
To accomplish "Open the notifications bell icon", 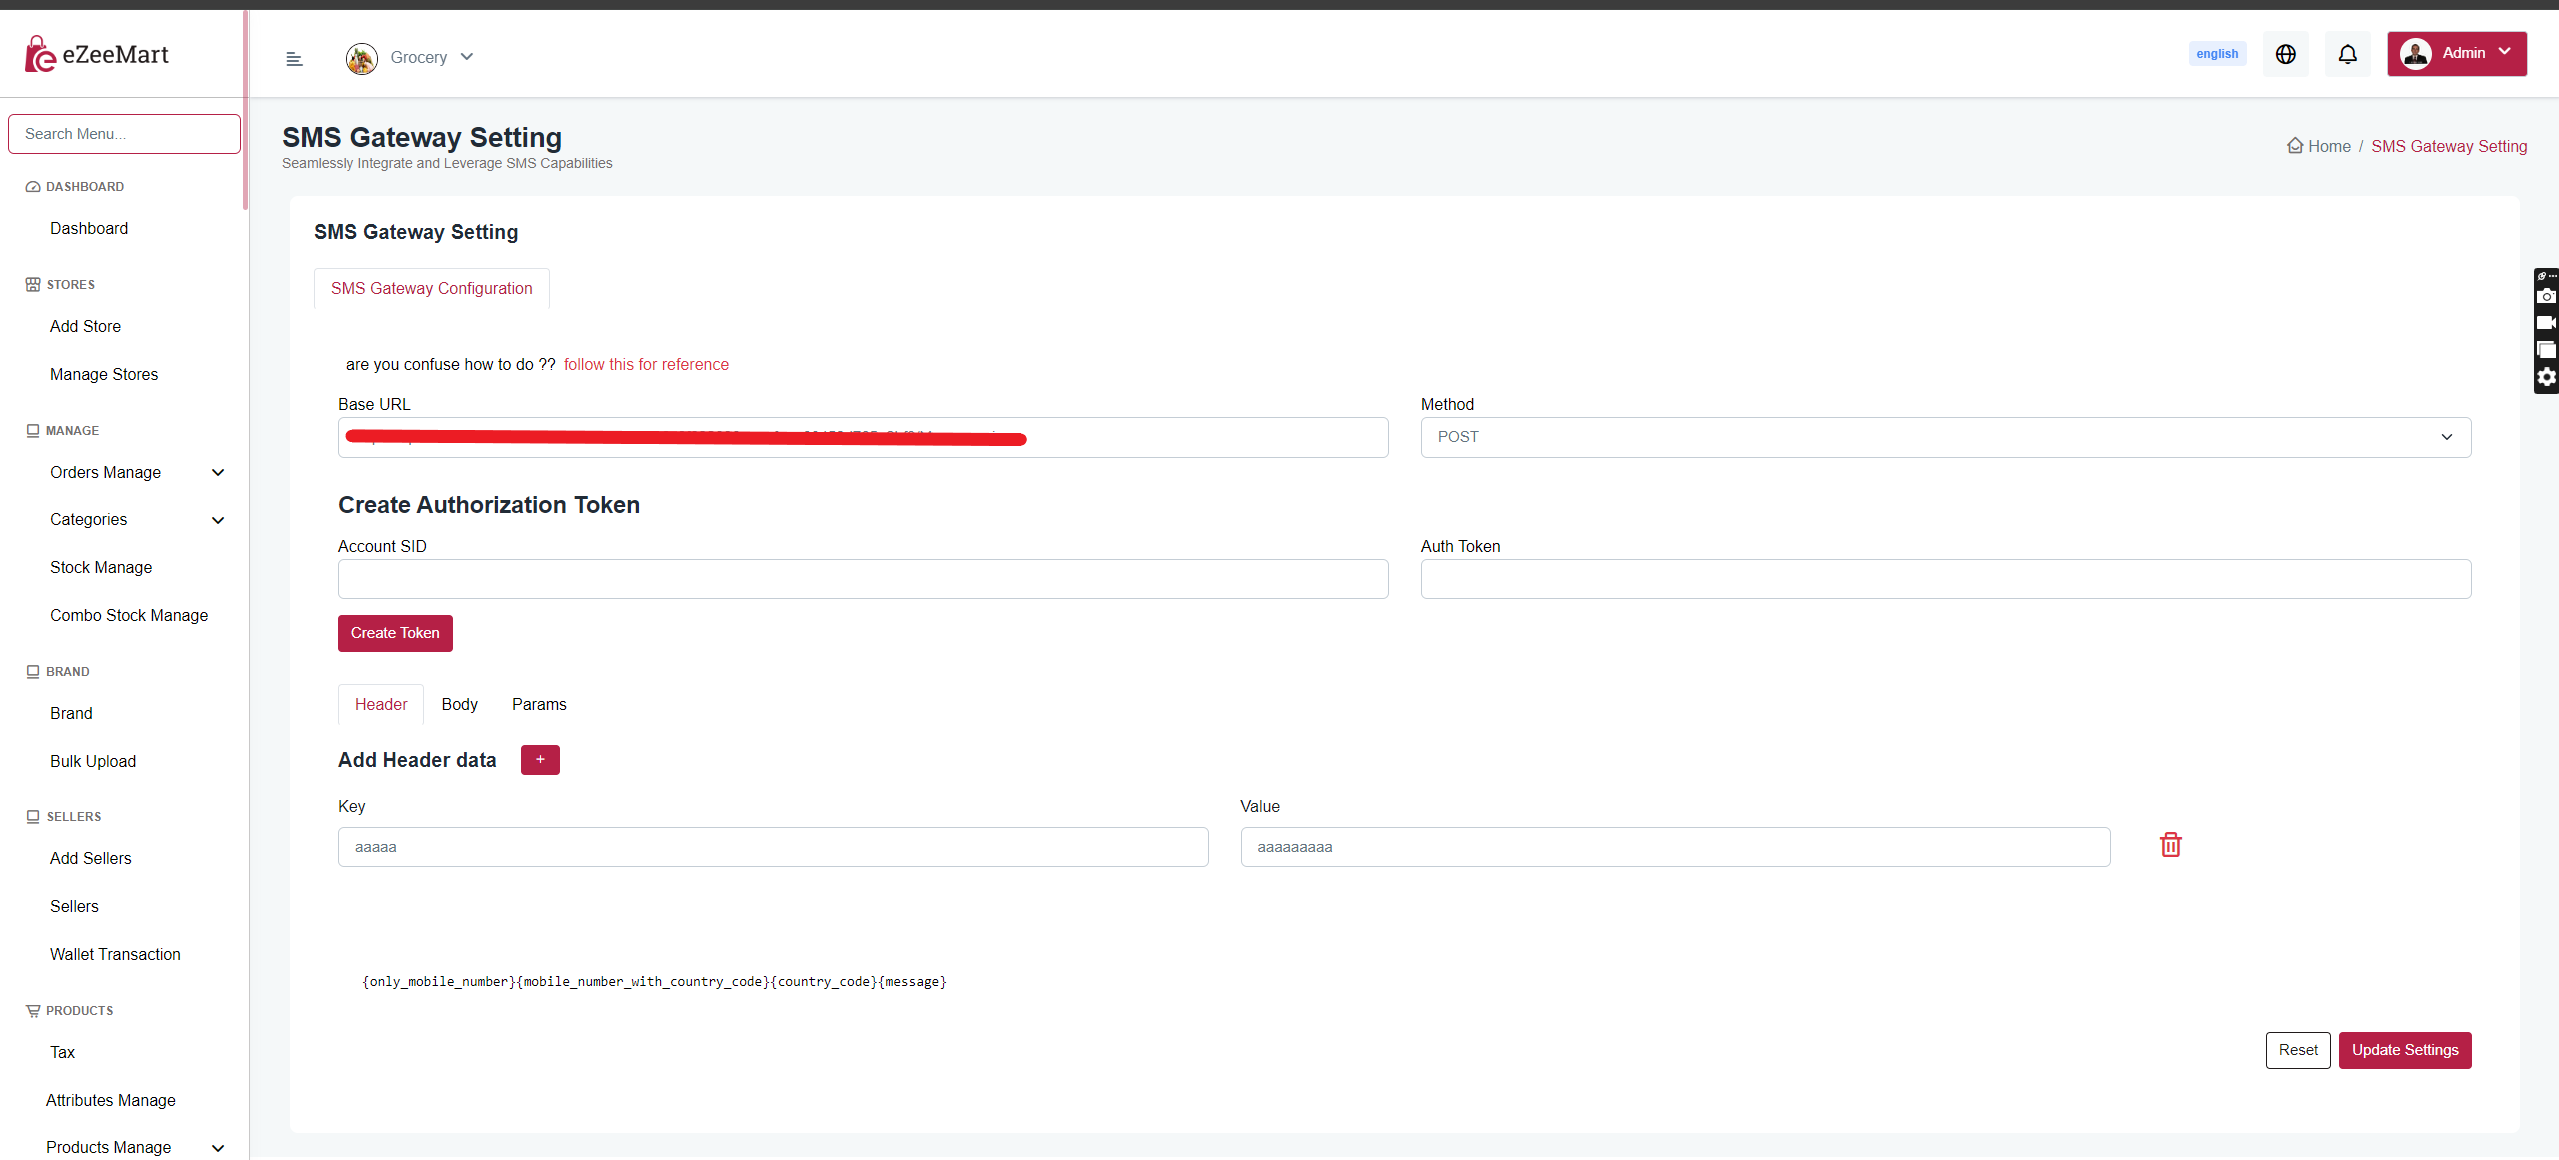I will pyautogui.click(x=2347, y=54).
